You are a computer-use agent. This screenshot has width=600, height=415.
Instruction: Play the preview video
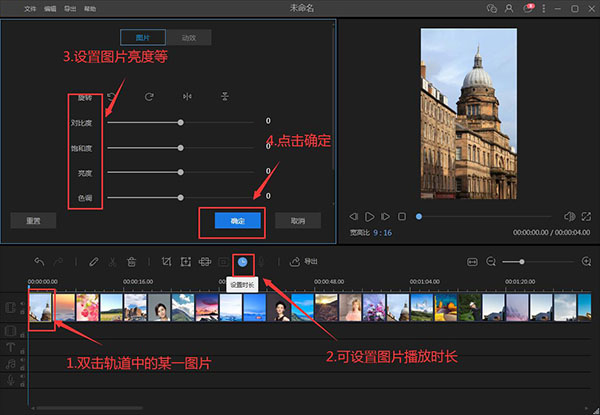pyautogui.click(x=369, y=217)
